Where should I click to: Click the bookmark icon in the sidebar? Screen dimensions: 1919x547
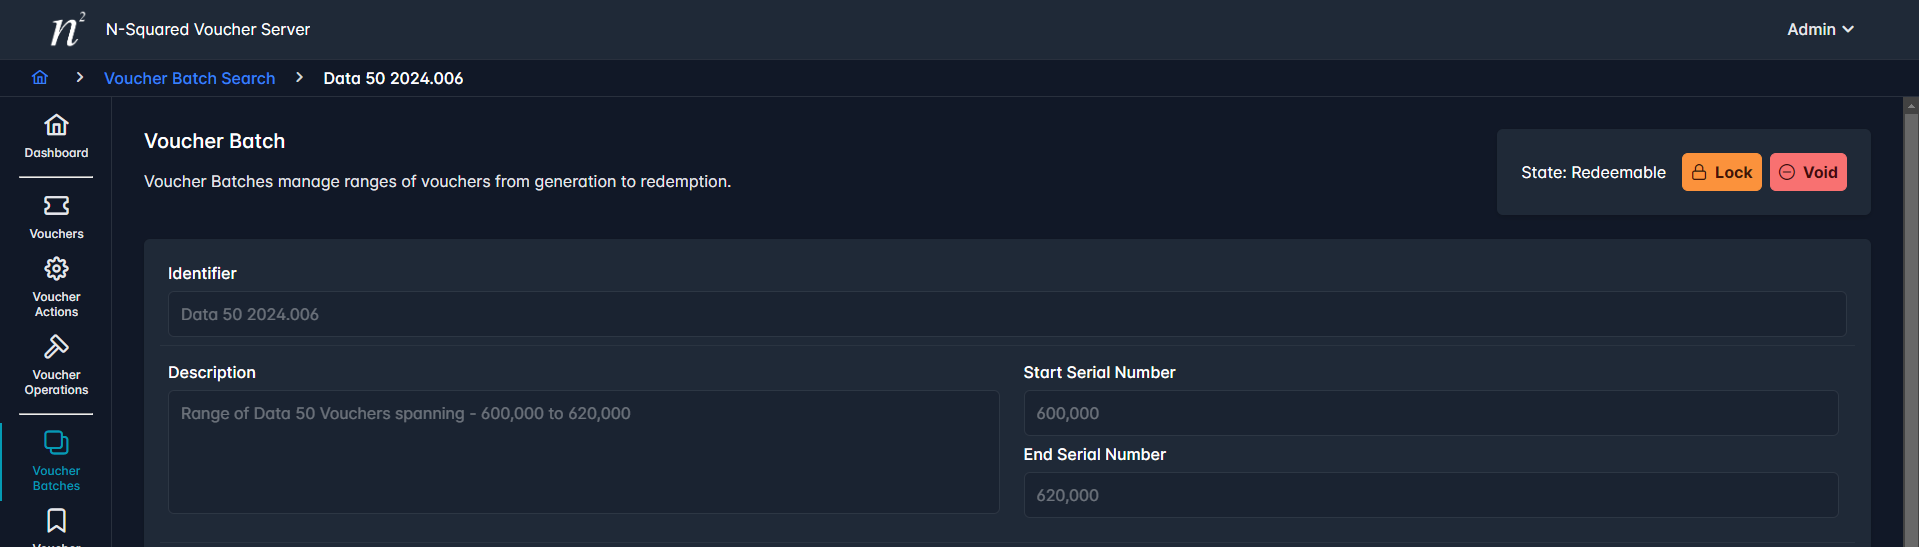[56, 521]
